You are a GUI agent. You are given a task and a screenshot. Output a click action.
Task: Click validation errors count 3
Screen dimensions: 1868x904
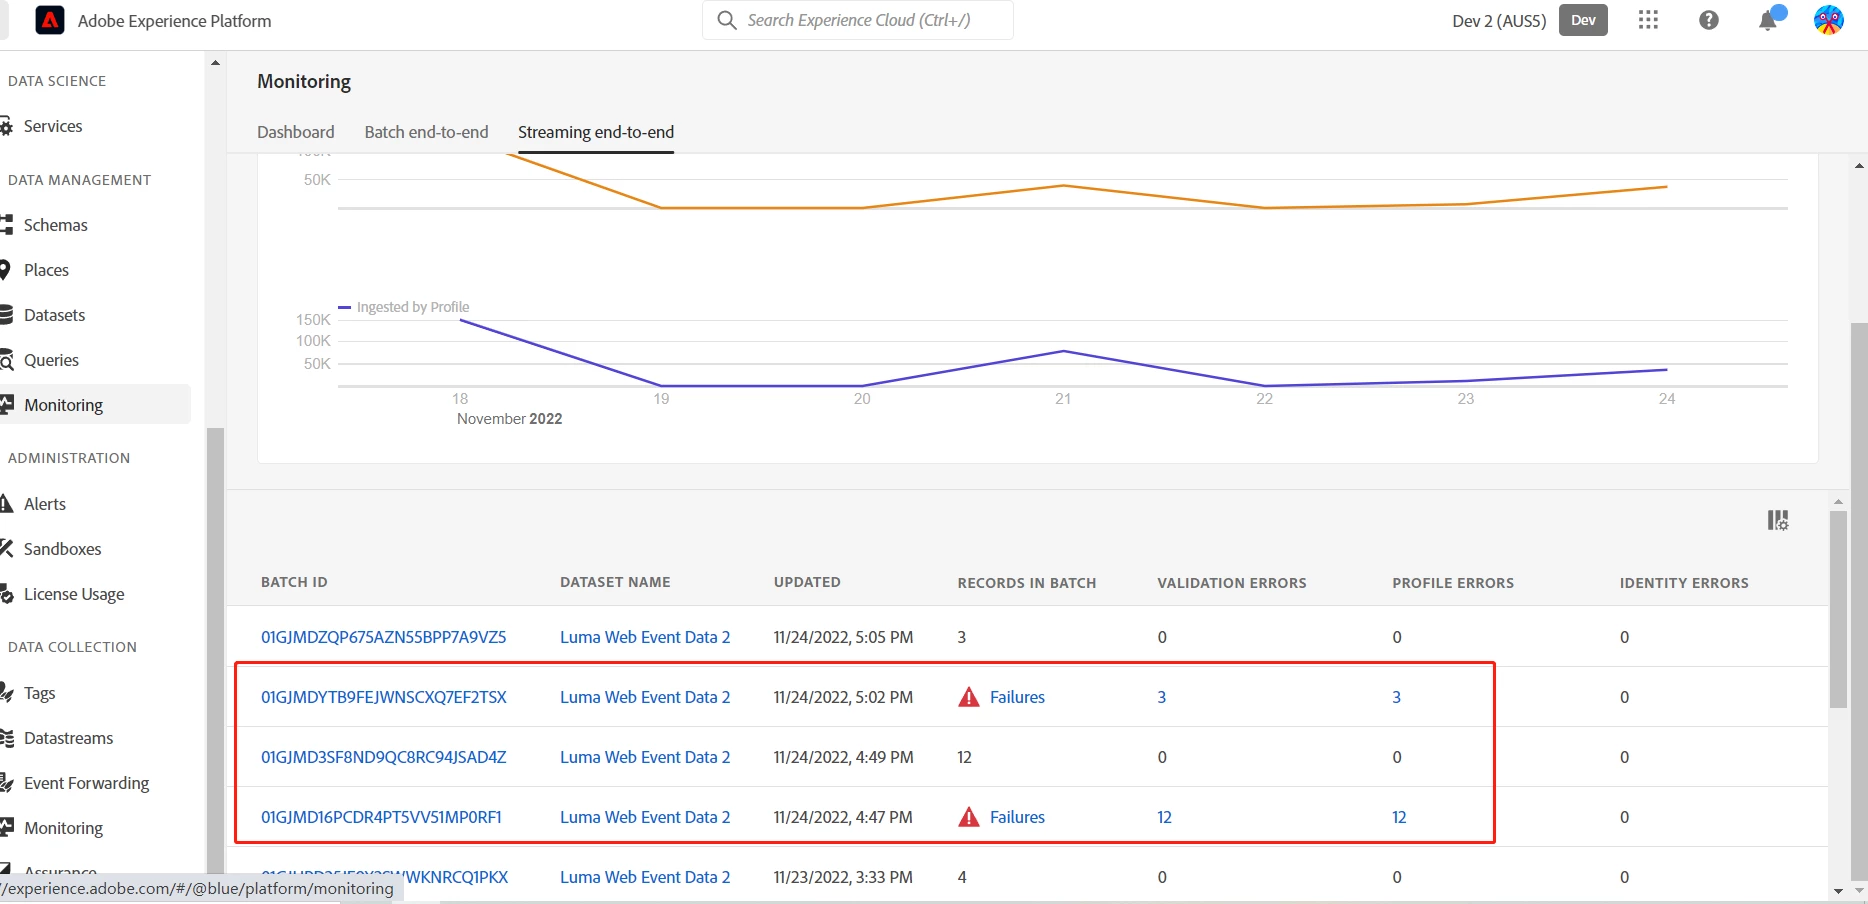point(1162,697)
